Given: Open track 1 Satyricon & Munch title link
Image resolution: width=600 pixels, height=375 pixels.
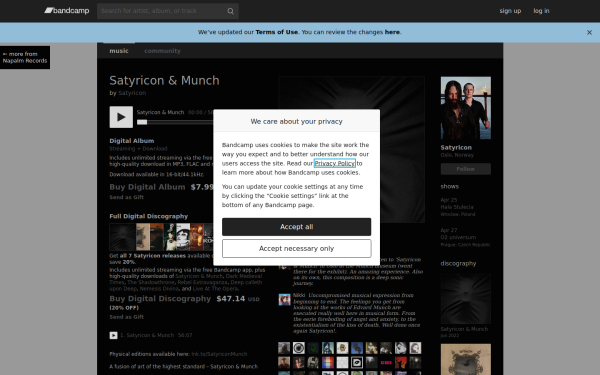Looking at the screenshot, I should coord(150,335).
